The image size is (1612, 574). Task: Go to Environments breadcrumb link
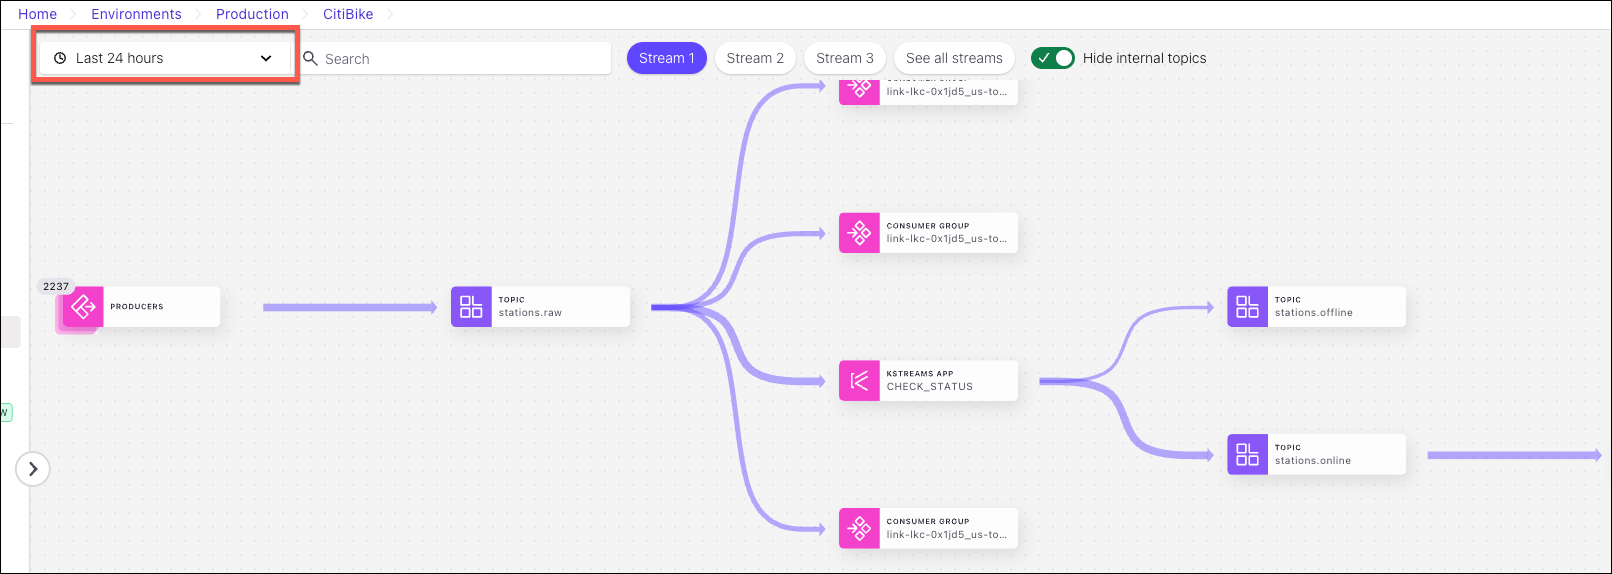pos(136,14)
